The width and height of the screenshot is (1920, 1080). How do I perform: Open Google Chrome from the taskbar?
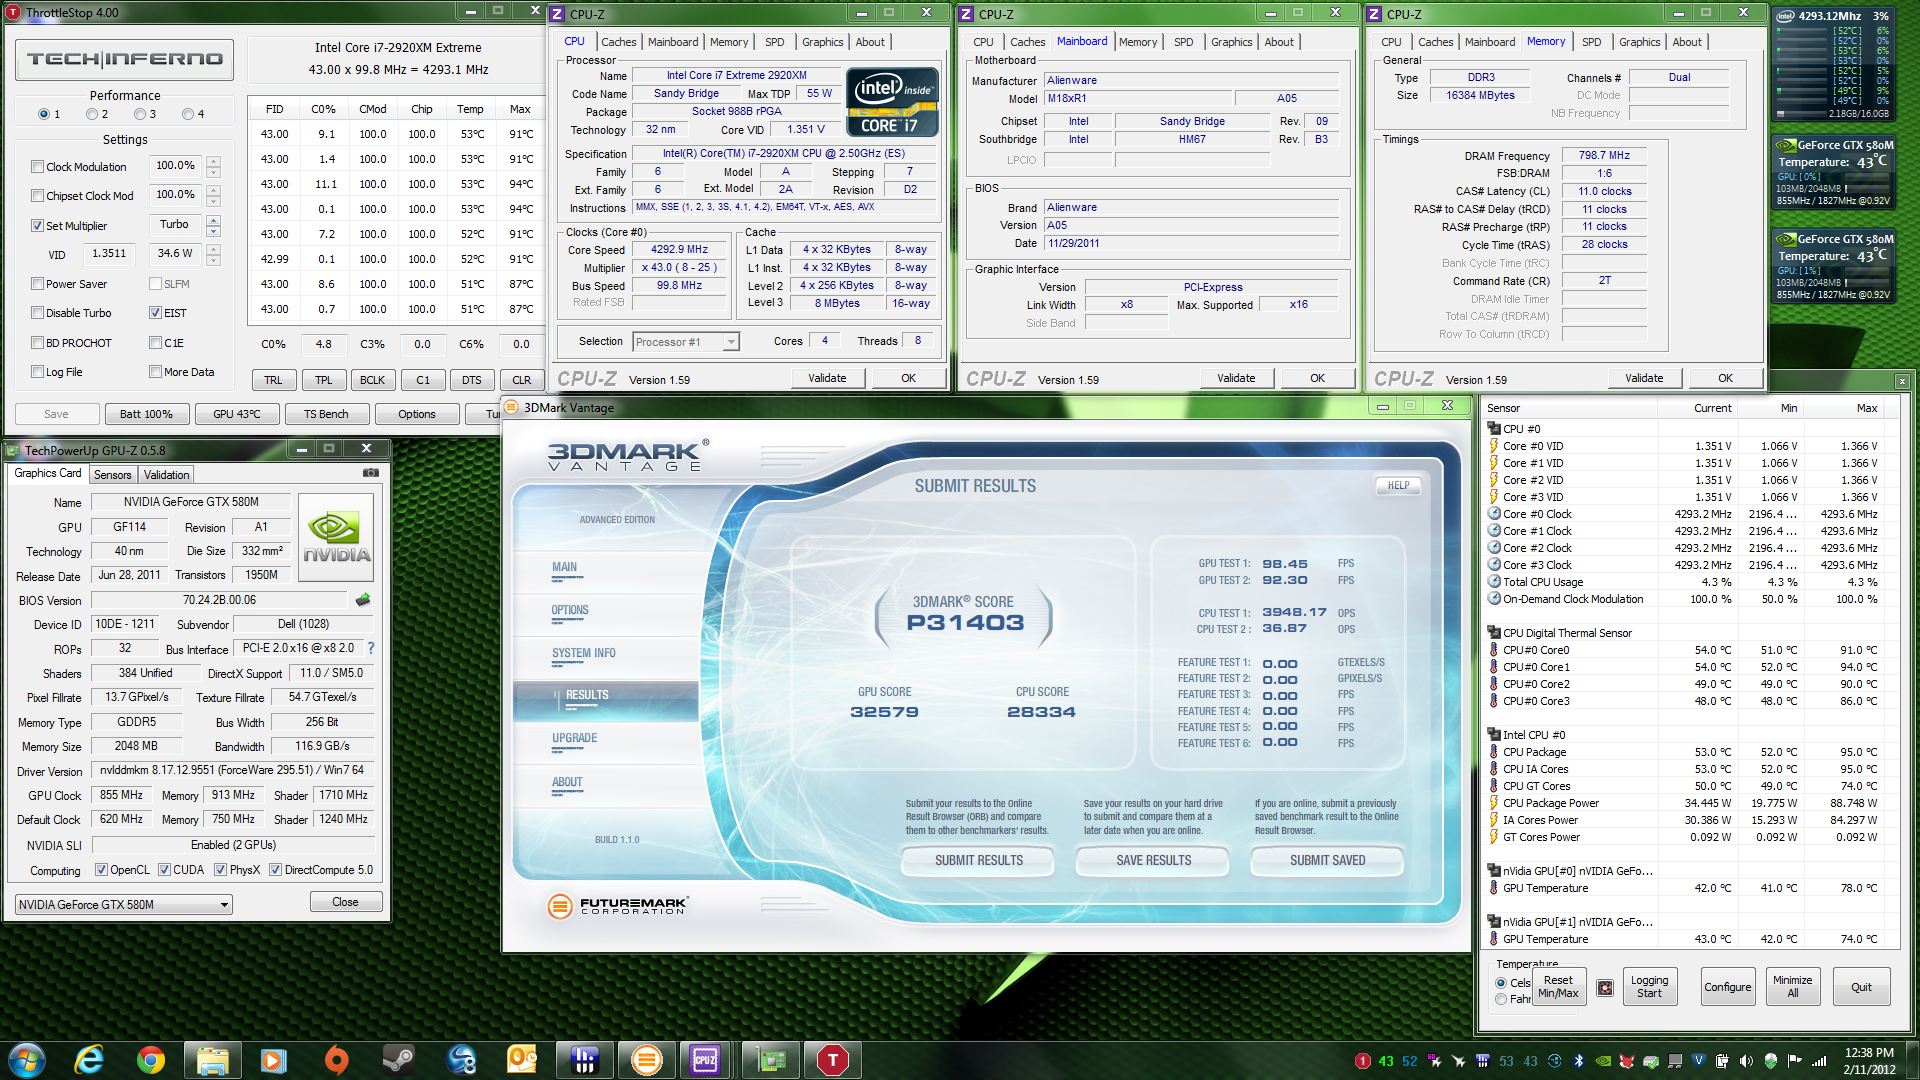click(x=151, y=1060)
